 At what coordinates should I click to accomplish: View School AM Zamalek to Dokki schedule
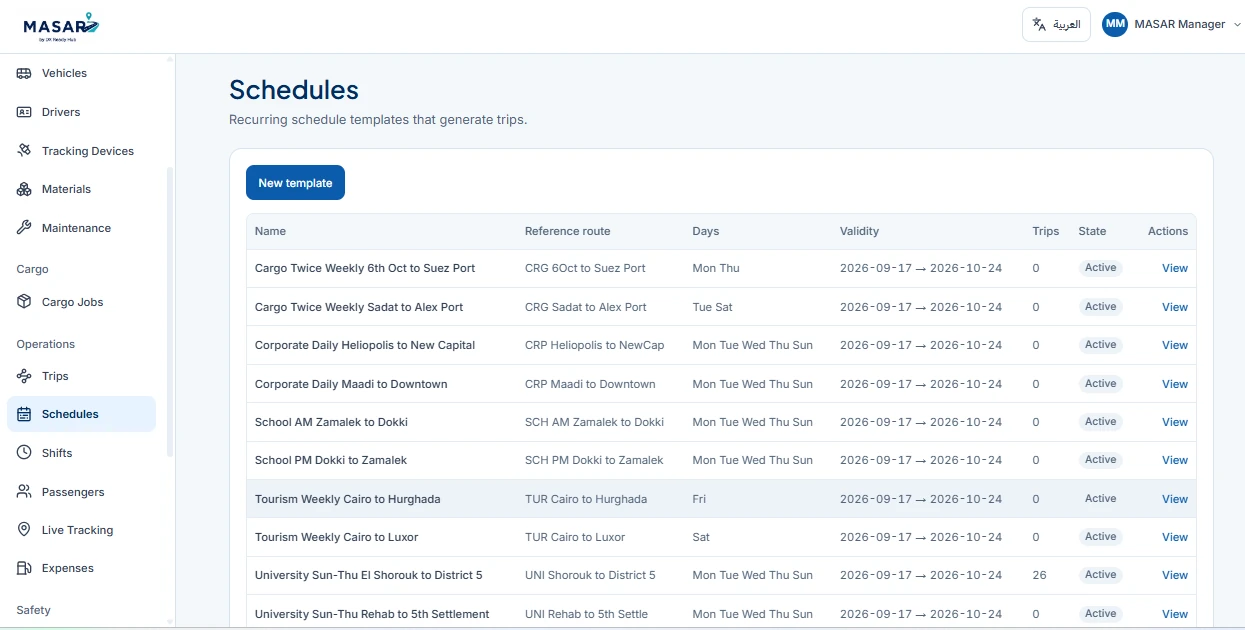point(1174,422)
